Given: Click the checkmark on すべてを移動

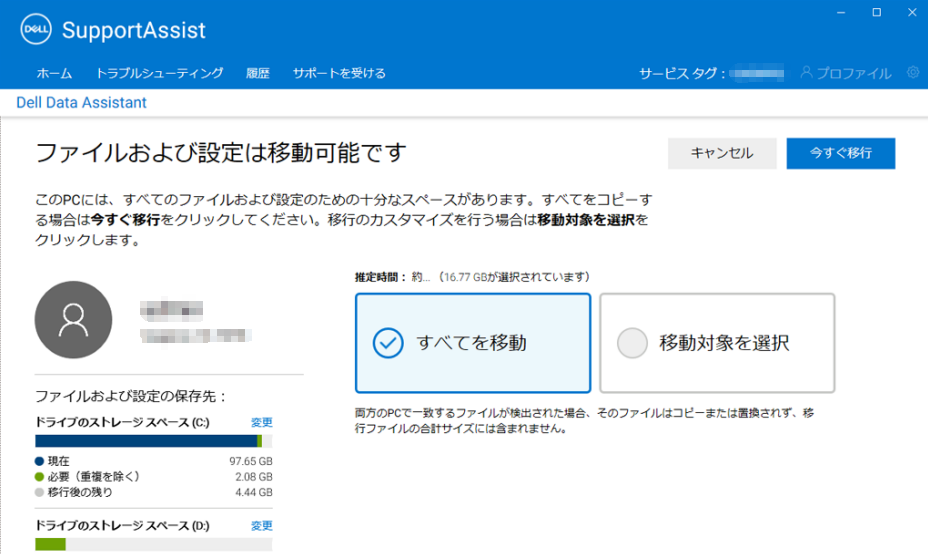Looking at the screenshot, I should 388,343.
